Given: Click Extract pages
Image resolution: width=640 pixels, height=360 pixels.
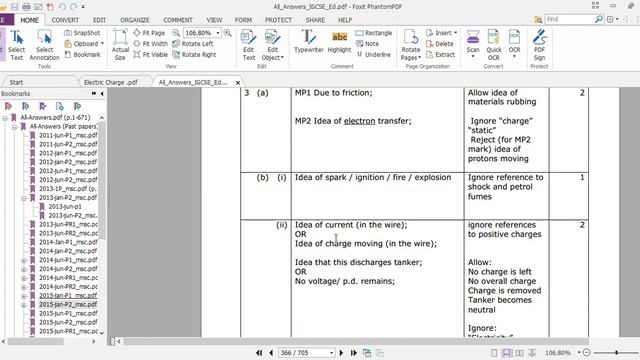Looking at the screenshot, I should tap(440, 54).
